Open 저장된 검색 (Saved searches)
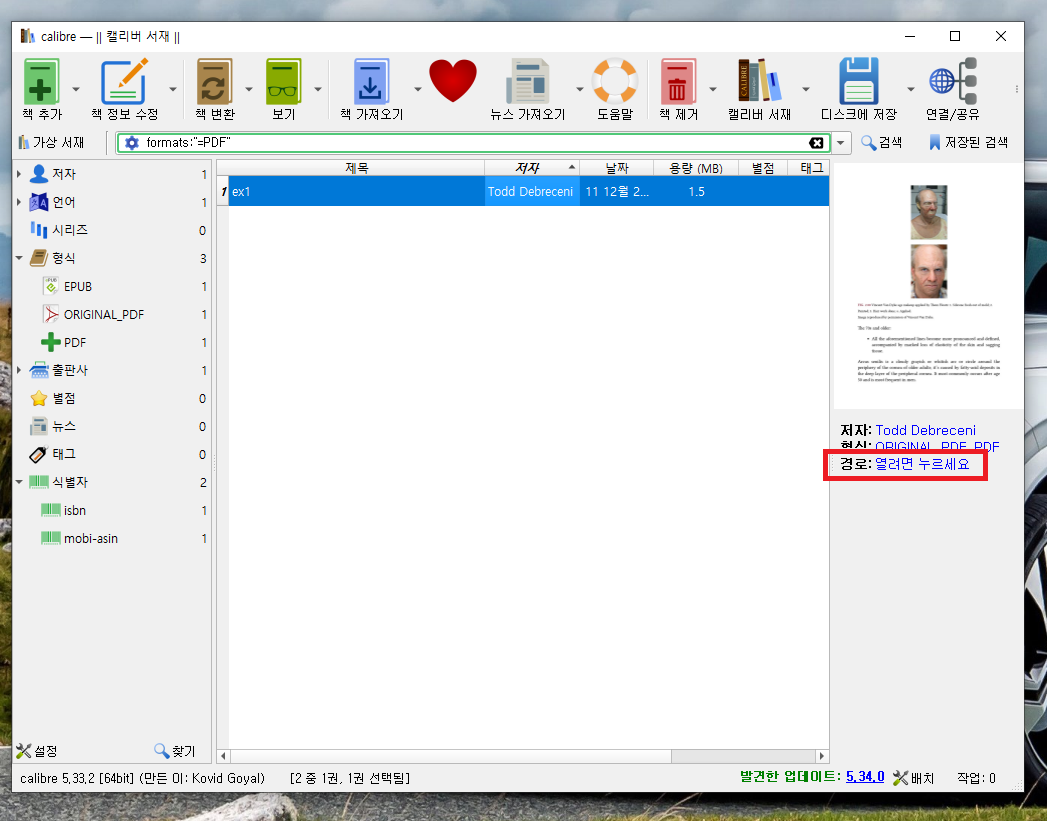 pos(968,142)
